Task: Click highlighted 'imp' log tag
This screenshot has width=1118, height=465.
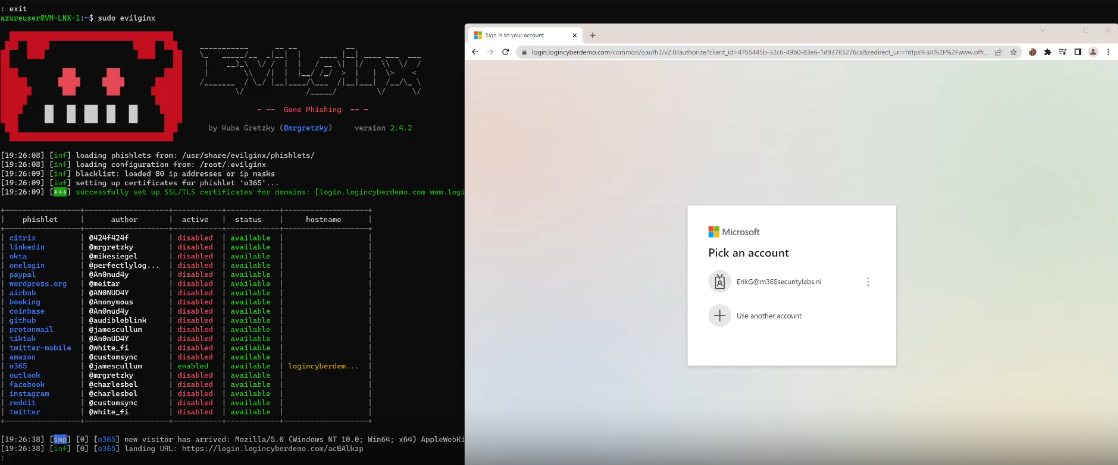Action: tap(61, 439)
